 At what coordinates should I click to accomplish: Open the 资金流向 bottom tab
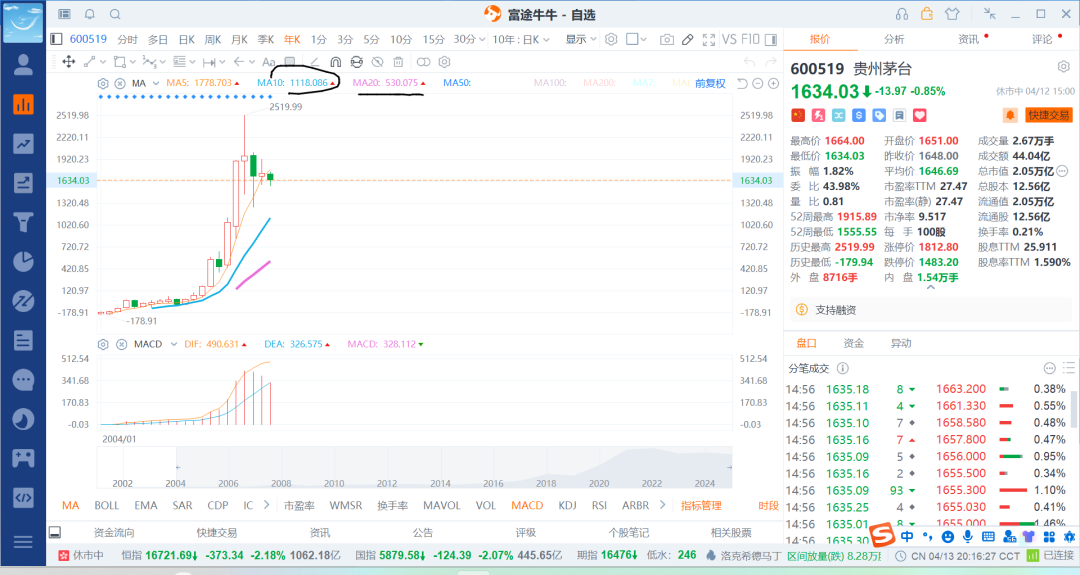click(x=114, y=532)
